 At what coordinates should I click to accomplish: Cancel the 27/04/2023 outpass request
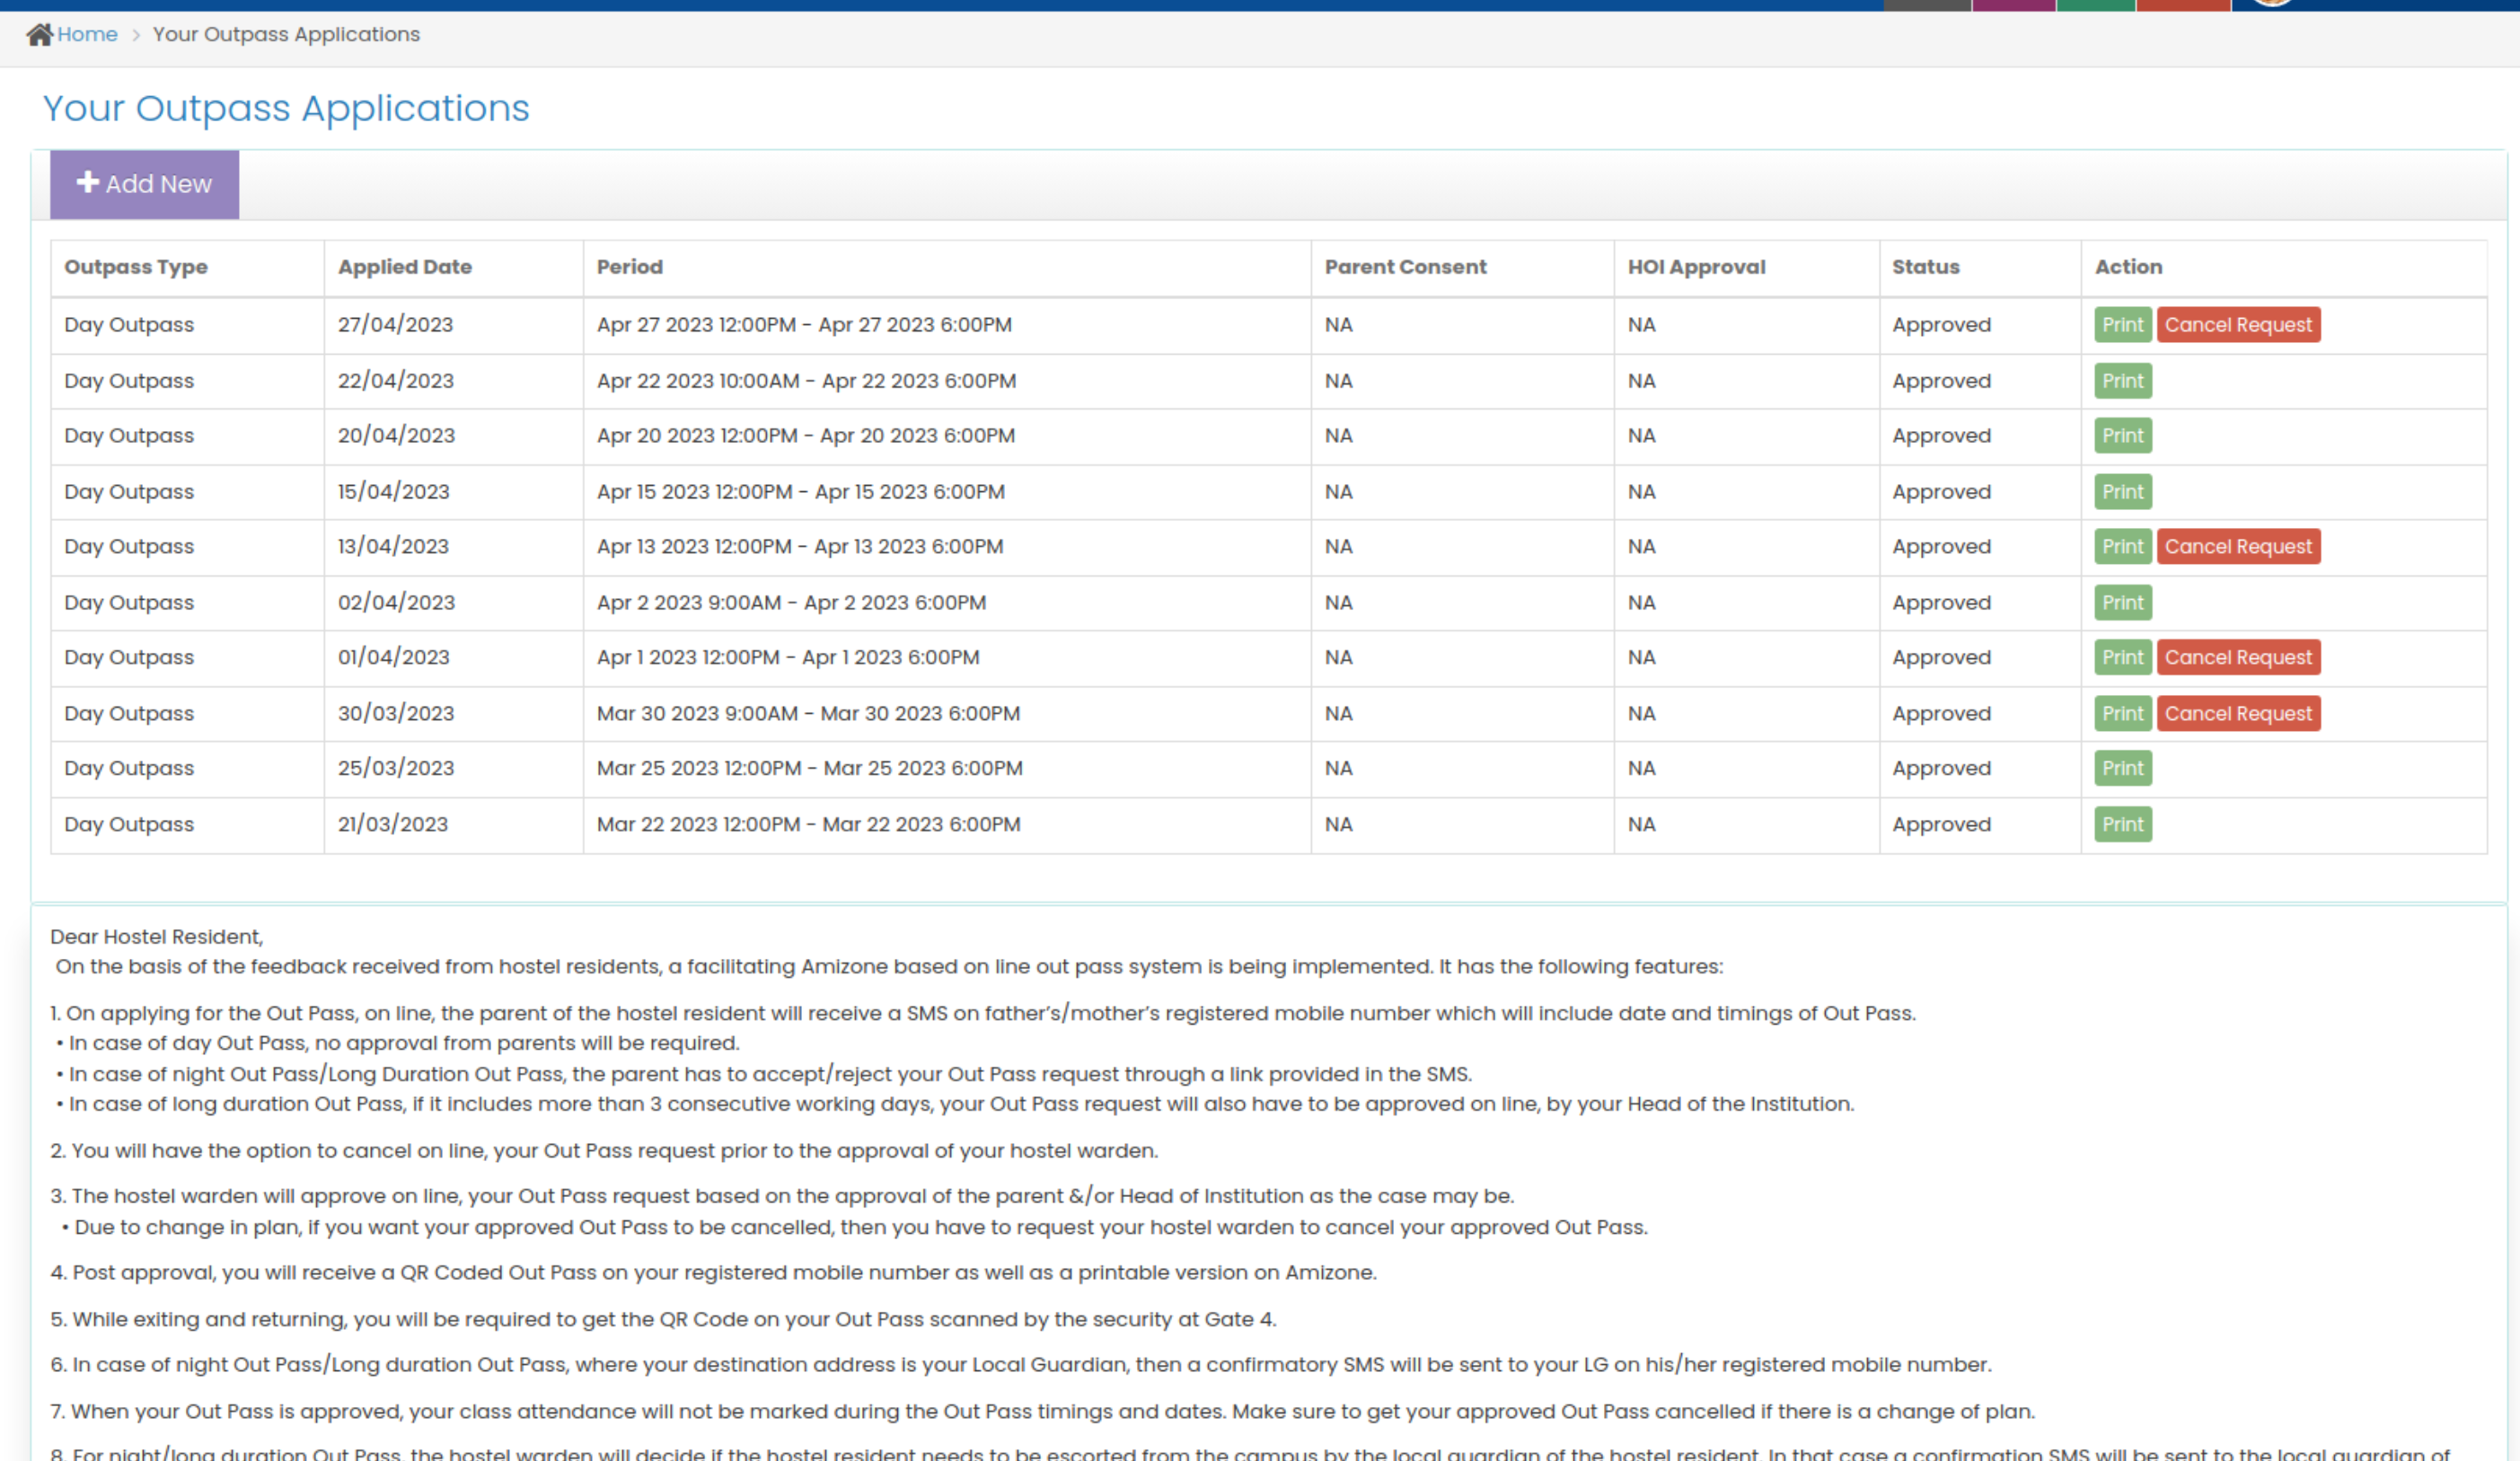coord(2238,325)
